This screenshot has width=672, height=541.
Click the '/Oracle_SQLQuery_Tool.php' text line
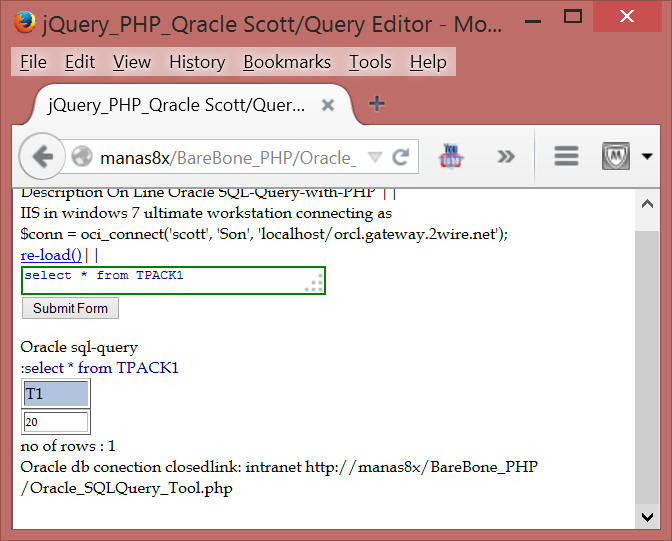coord(127,488)
